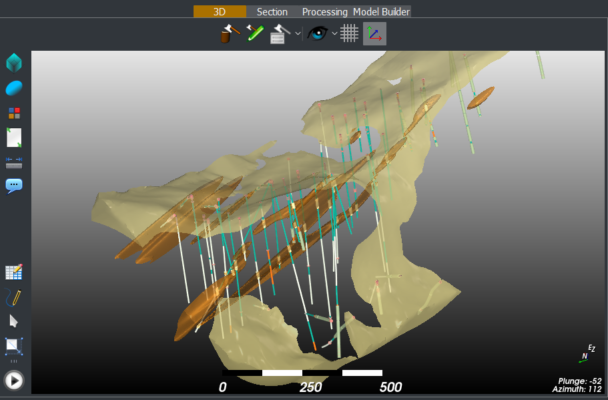The width and height of the screenshot is (608, 400).
Task: Select the box selection tool
Action: [x=14, y=346]
